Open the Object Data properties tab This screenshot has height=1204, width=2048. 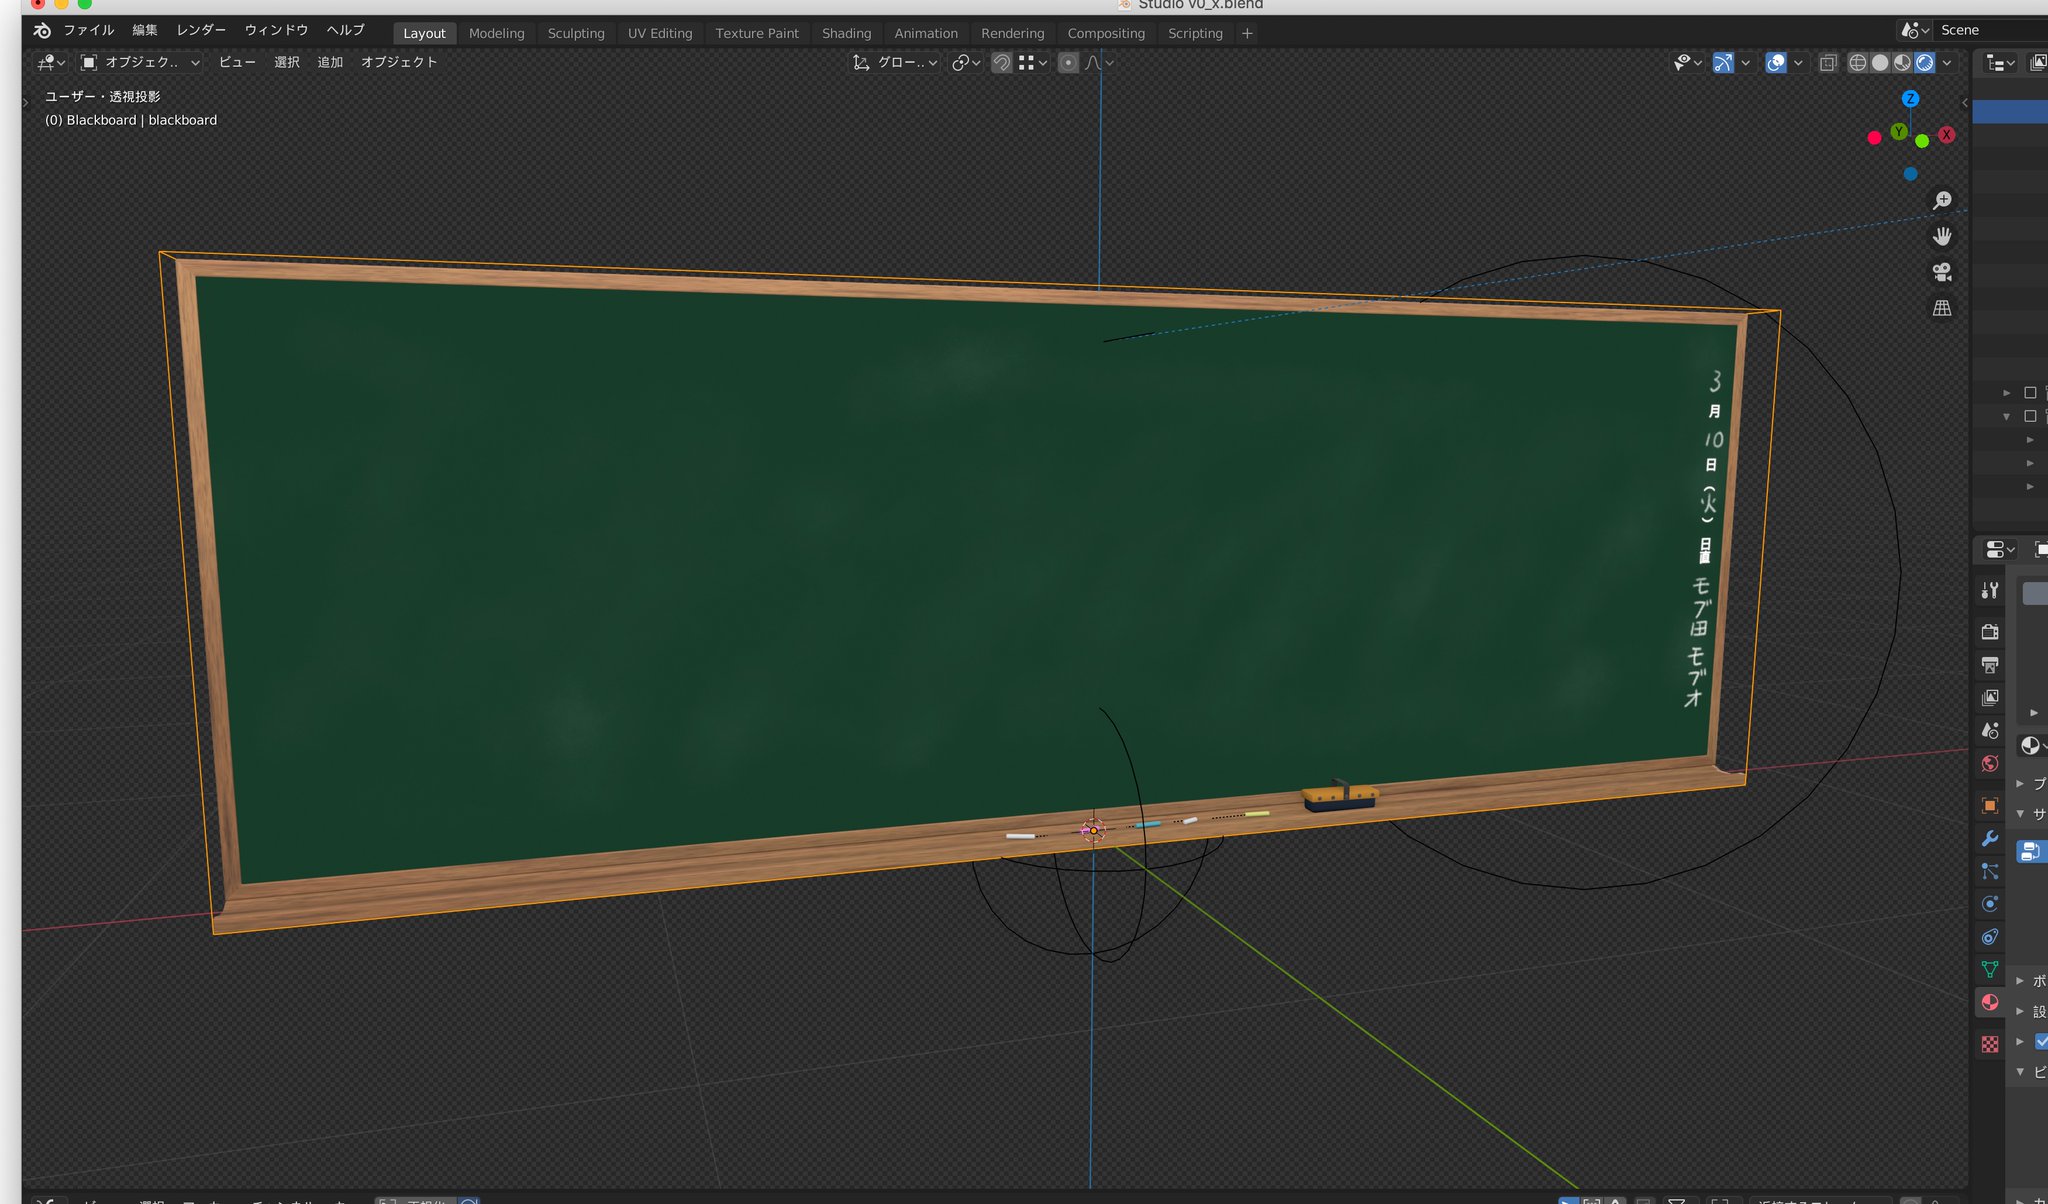pos(1990,969)
